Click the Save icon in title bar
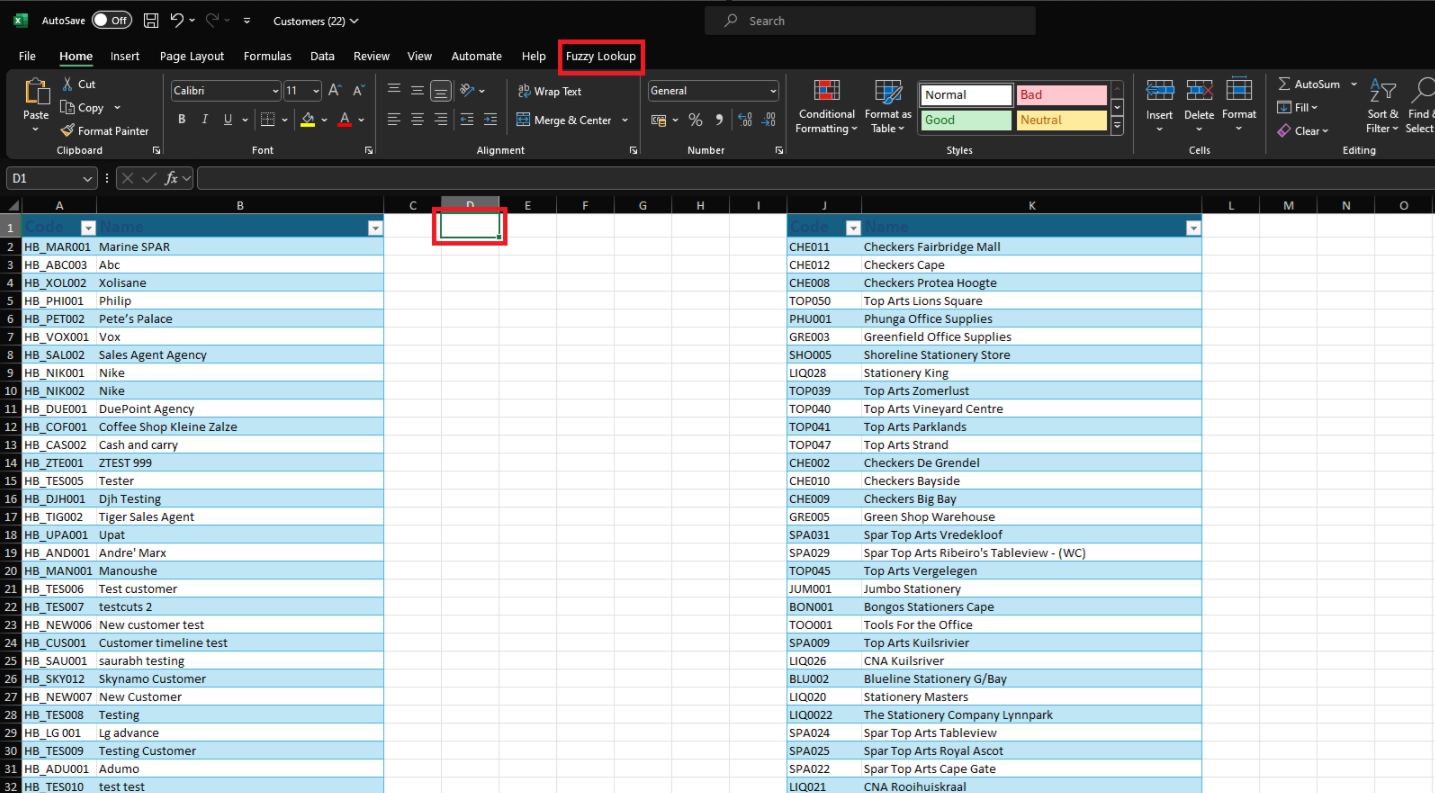1435x793 pixels. pyautogui.click(x=150, y=21)
